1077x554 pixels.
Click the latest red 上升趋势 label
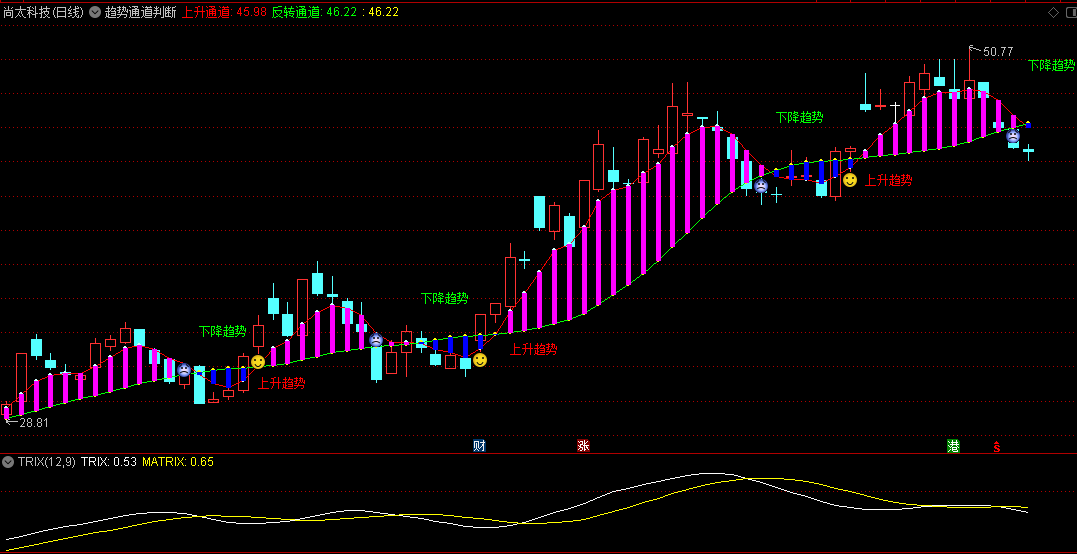coord(889,181)
